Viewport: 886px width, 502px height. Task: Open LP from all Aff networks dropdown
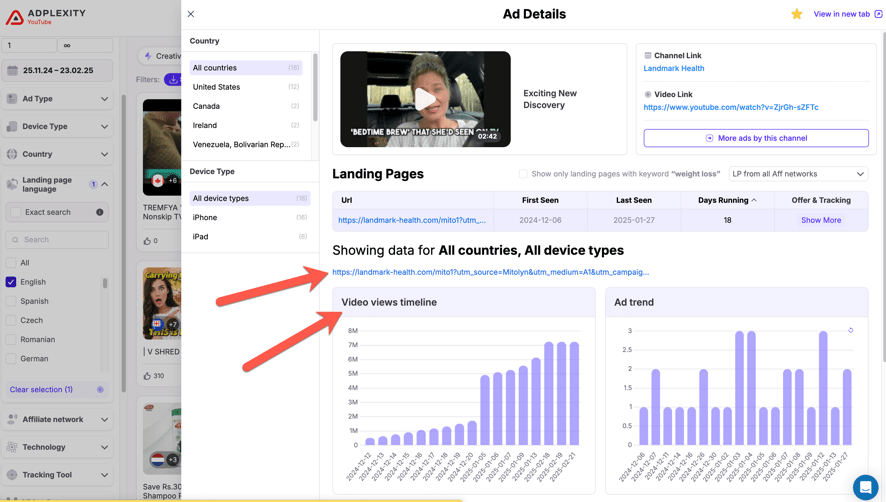[798, 174]
